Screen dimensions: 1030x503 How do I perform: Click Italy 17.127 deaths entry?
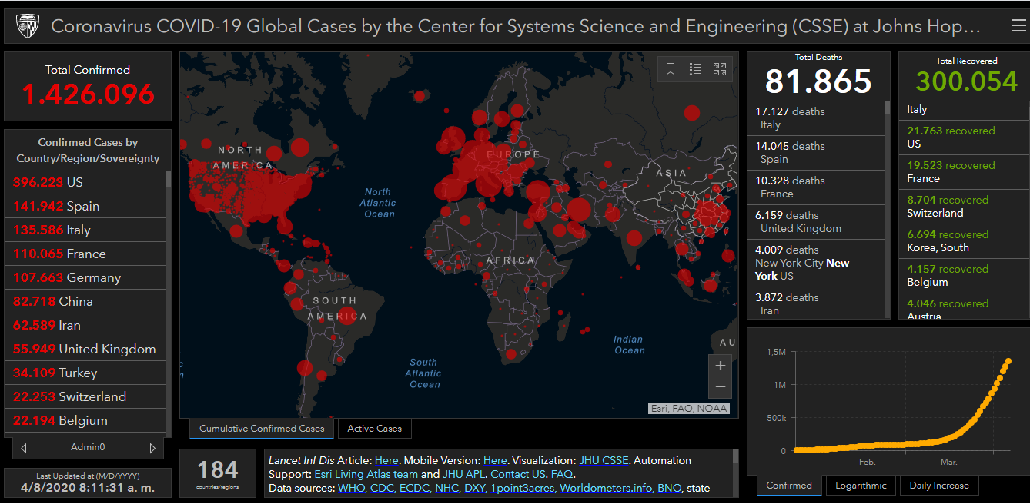click(x=816, y=118)
